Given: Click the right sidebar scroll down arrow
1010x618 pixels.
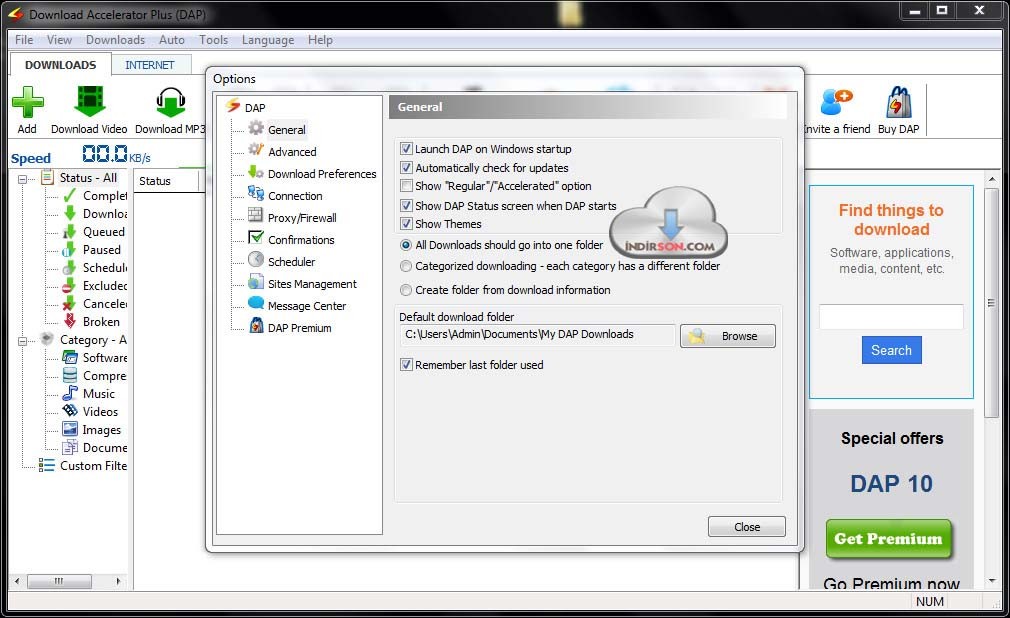Looking at the screenshot, I should (x=991, y=581).
